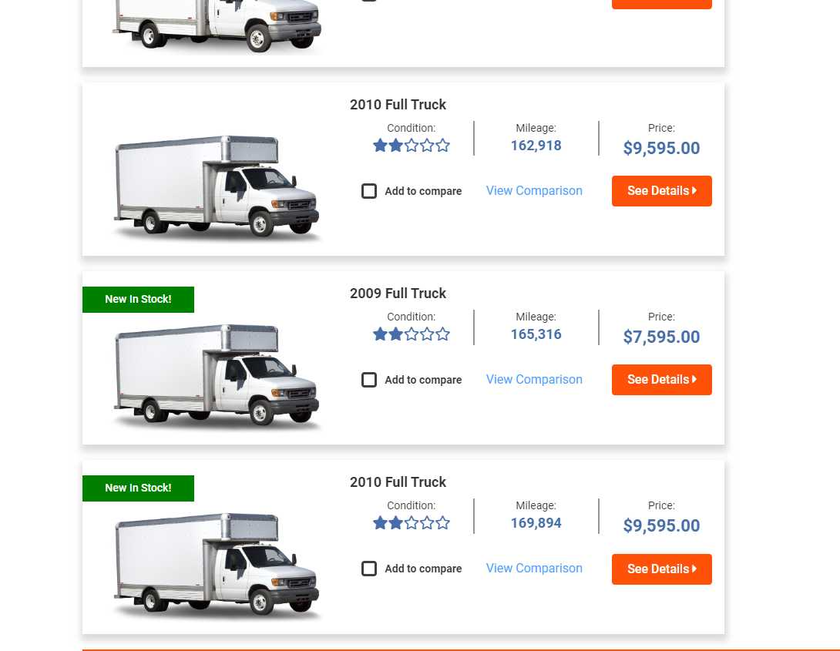Click New In Stock badge on 2009 truck
The width and height of the screenshot is (840, 651).
pyautogui.click(x=138, y=300)
